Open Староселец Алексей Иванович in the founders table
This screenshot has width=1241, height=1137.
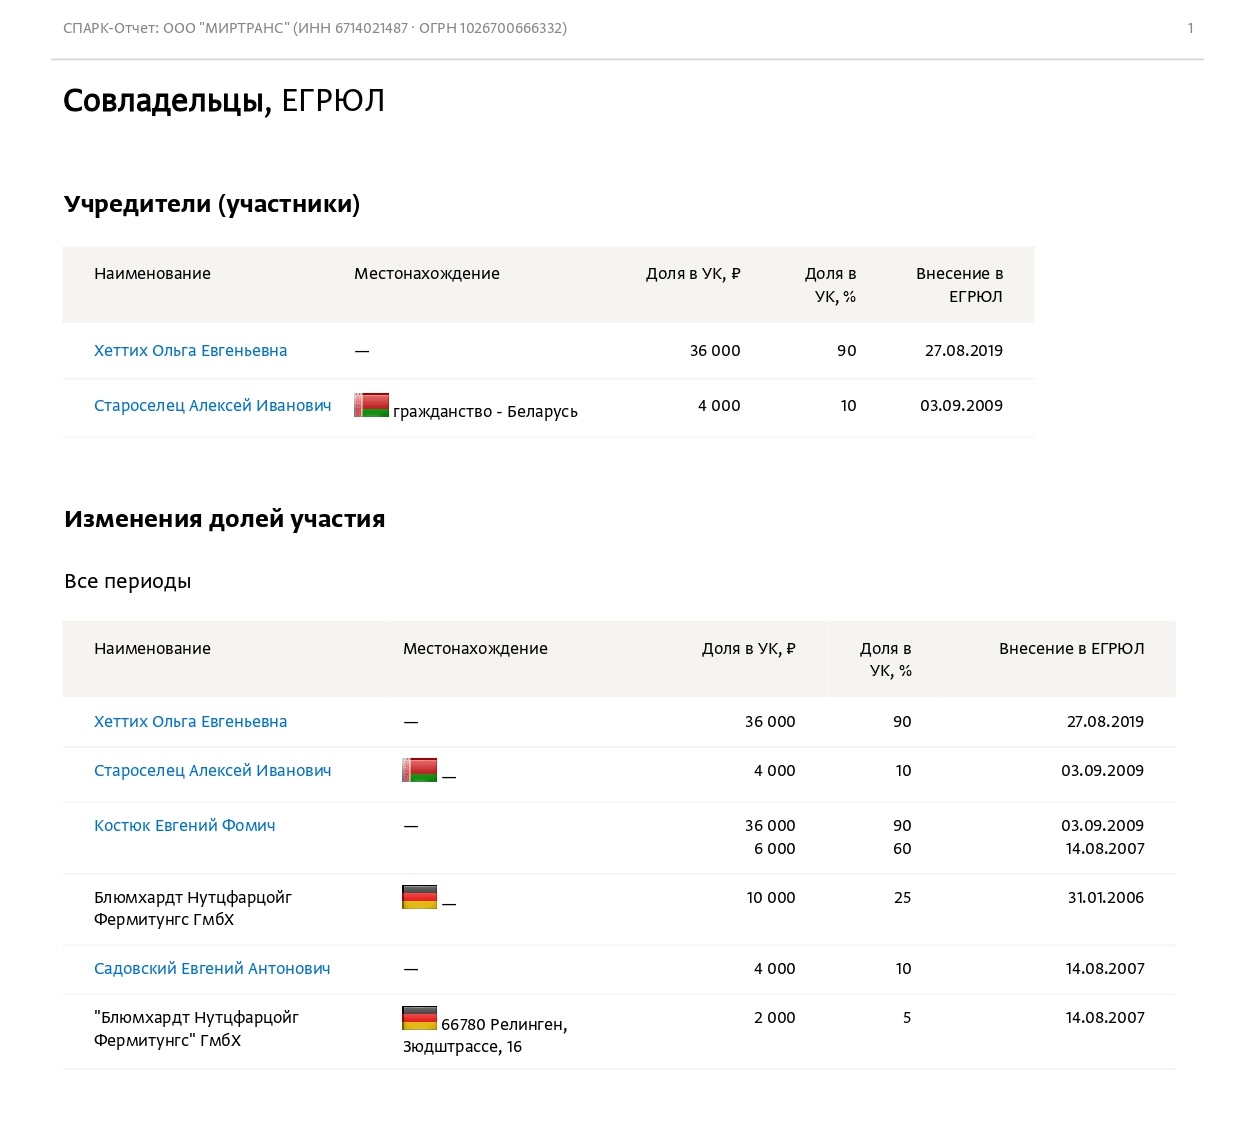212,406
